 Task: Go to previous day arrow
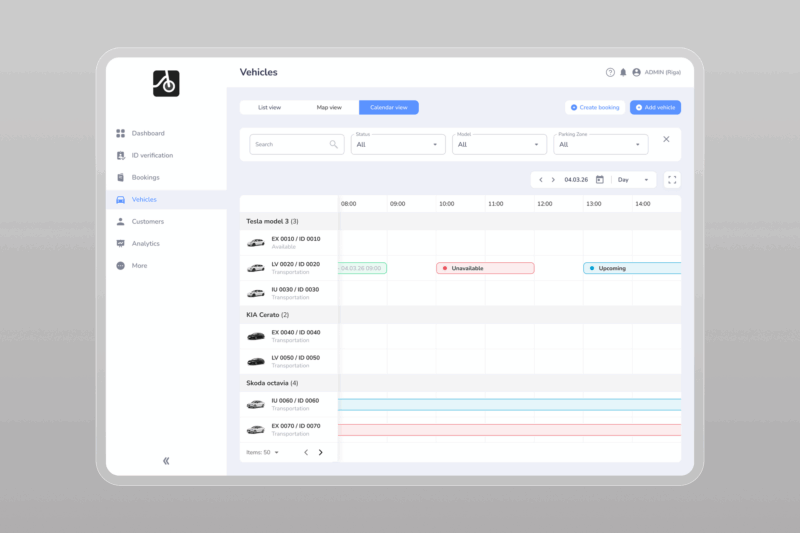[541, 180]
